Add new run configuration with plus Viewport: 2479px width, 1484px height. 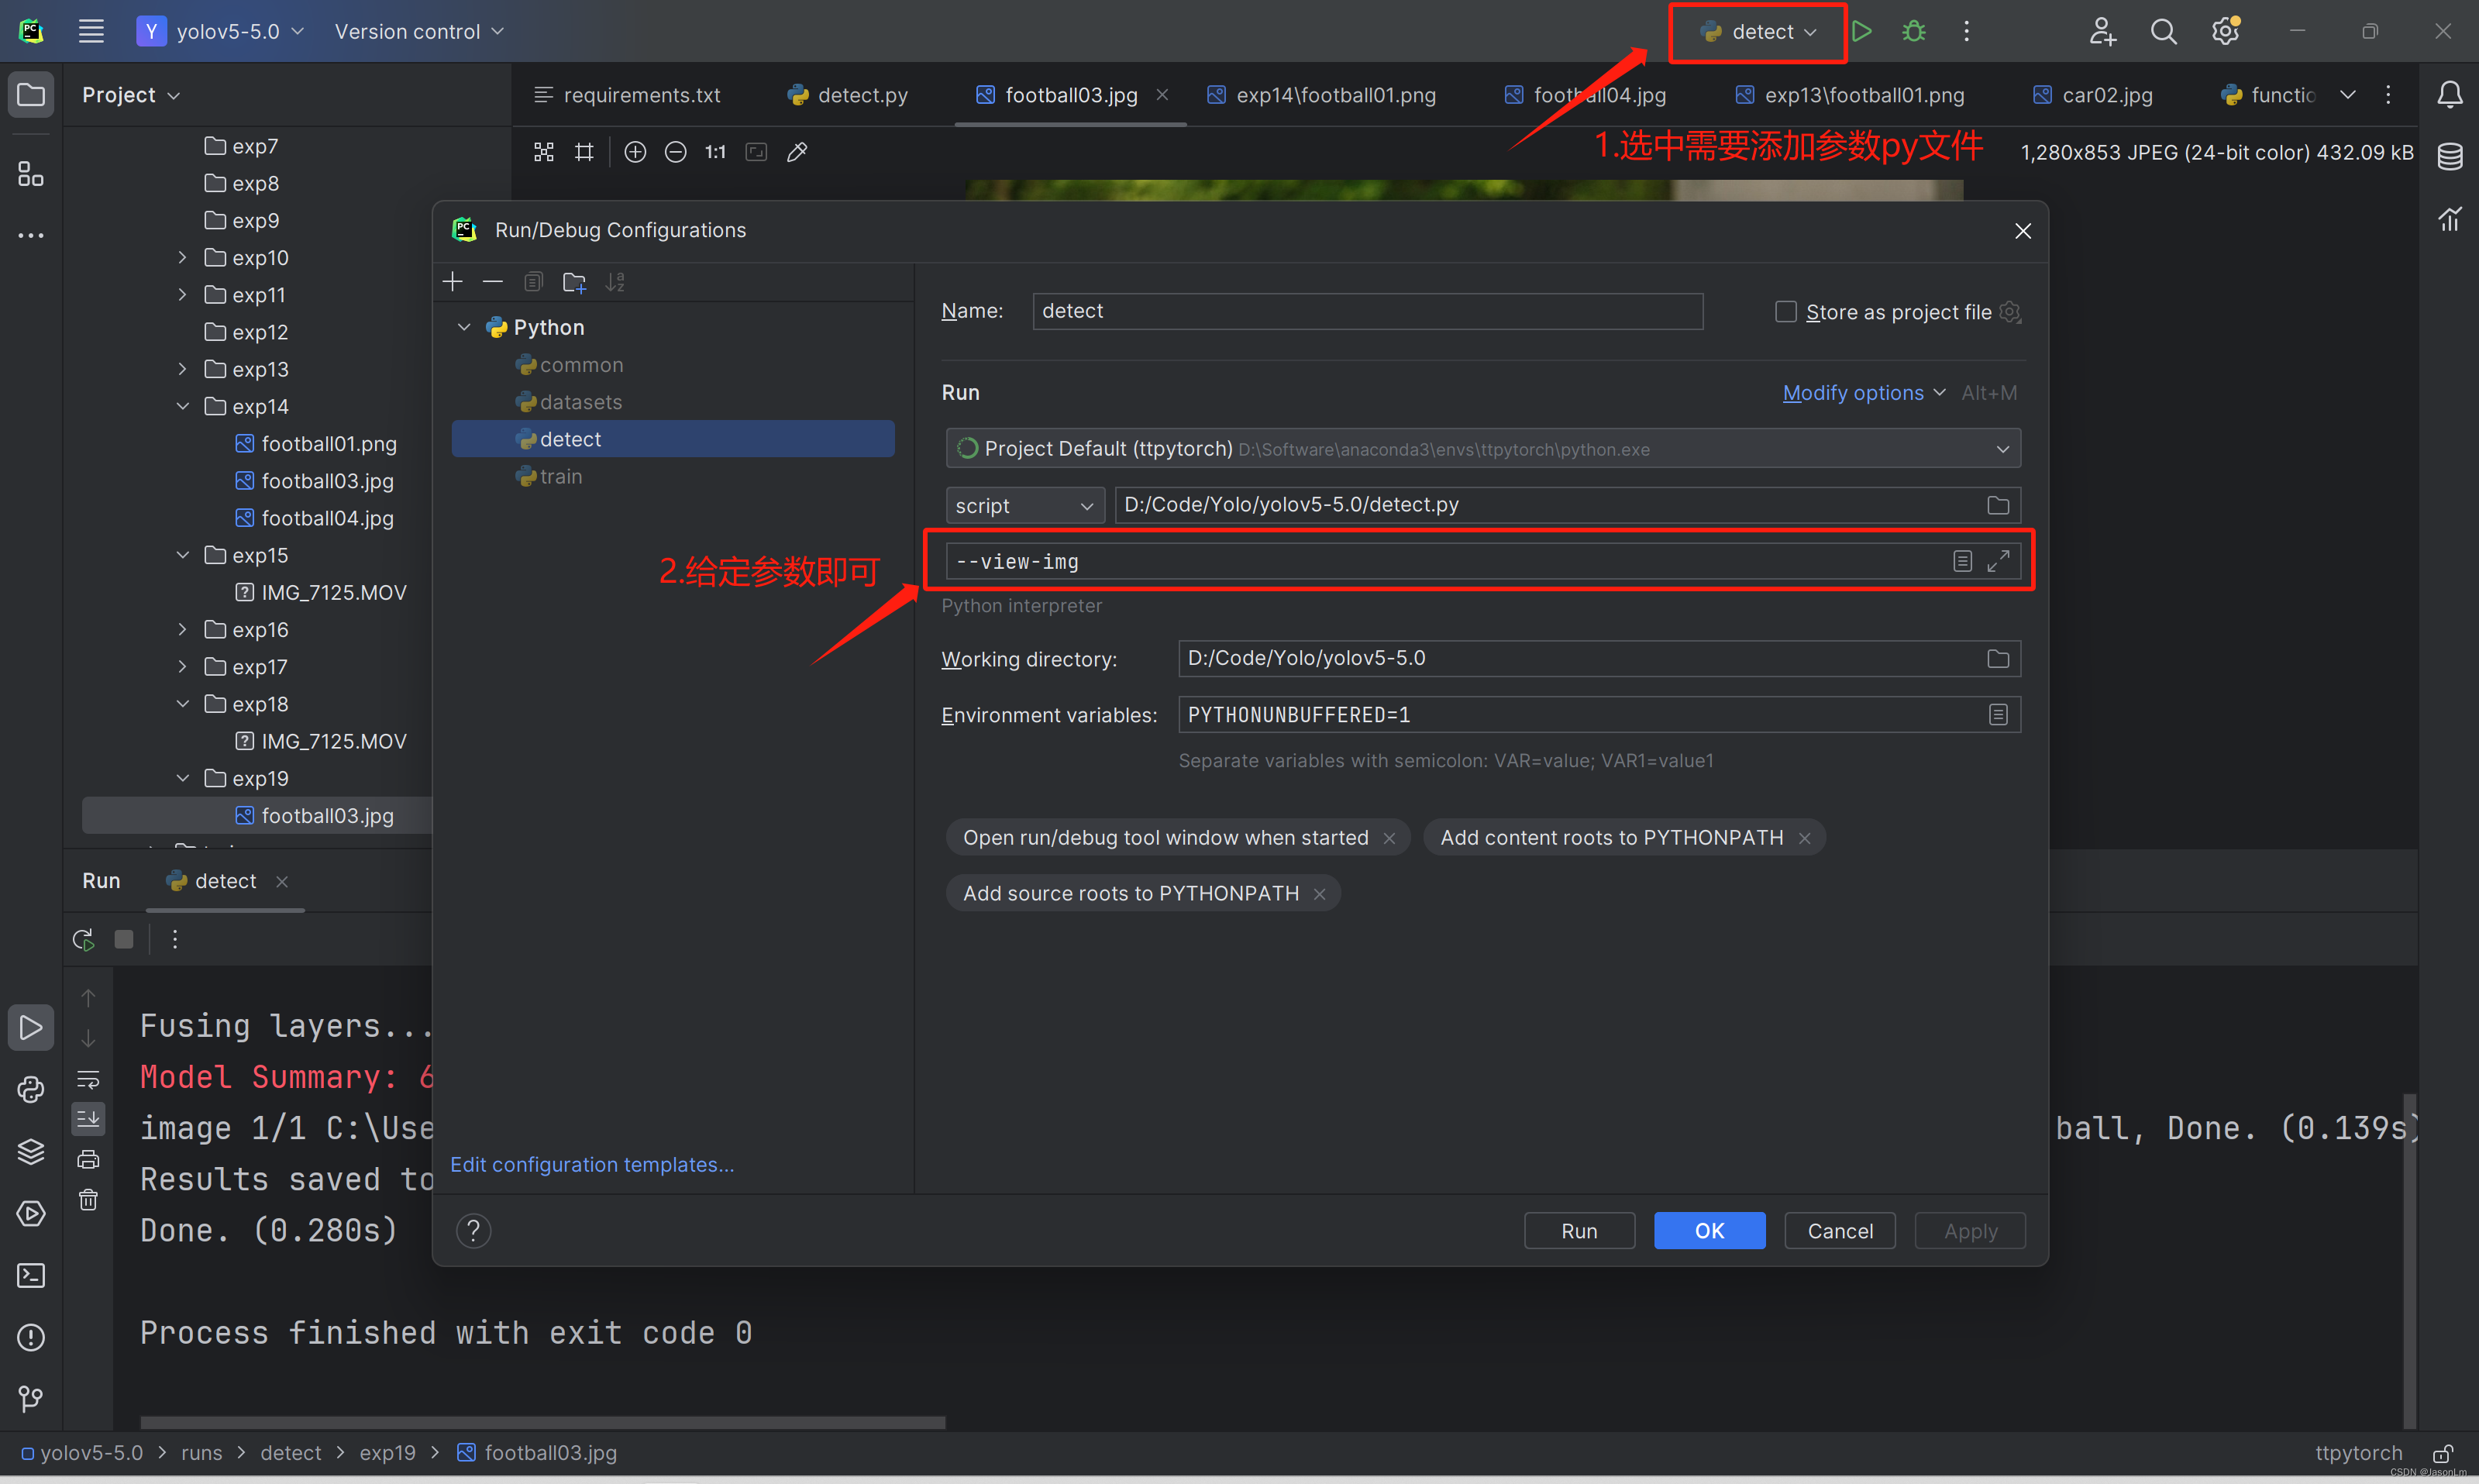(x=453, y=282)
